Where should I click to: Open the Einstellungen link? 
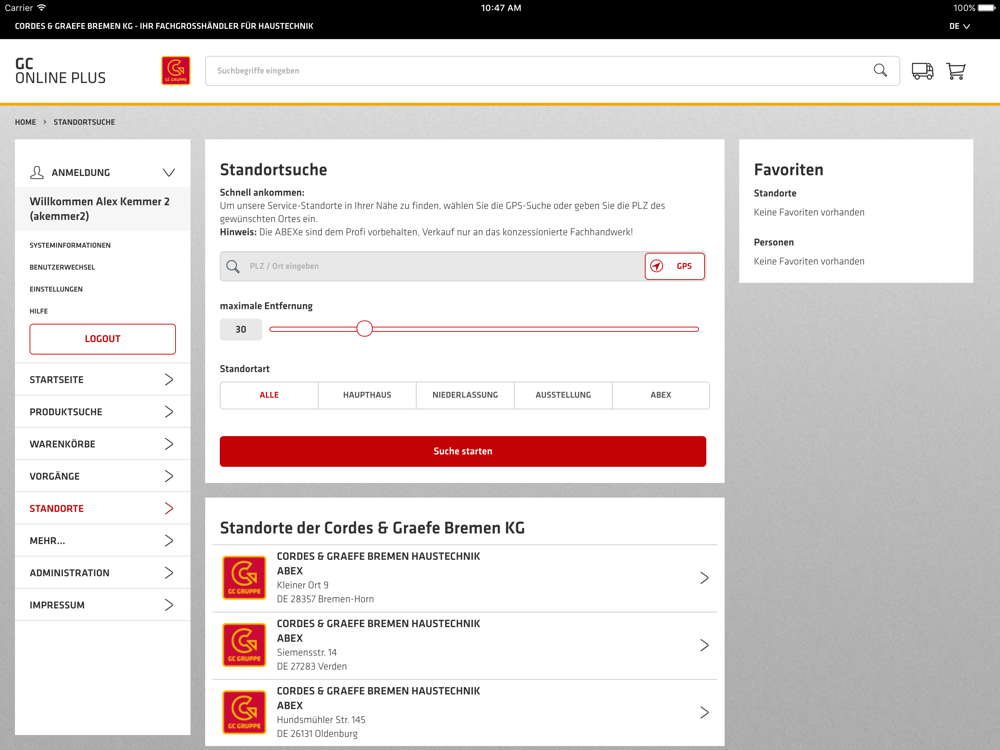[56, 290]
